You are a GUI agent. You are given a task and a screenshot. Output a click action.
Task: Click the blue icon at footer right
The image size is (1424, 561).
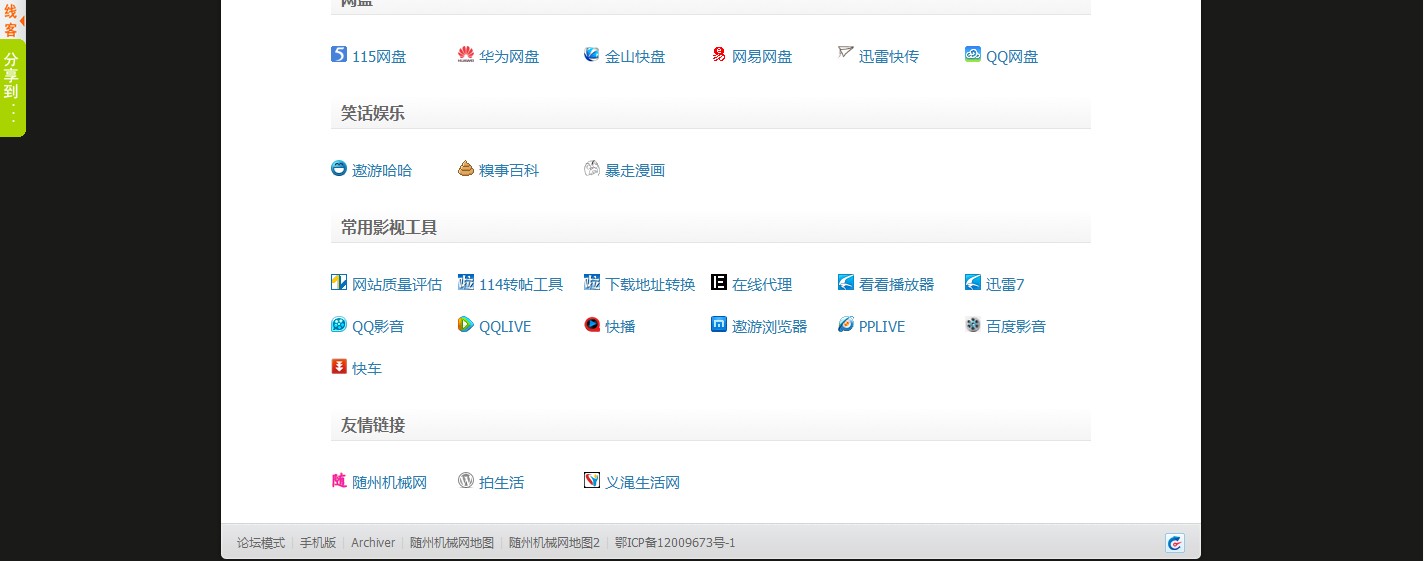tap(1175, 543)
